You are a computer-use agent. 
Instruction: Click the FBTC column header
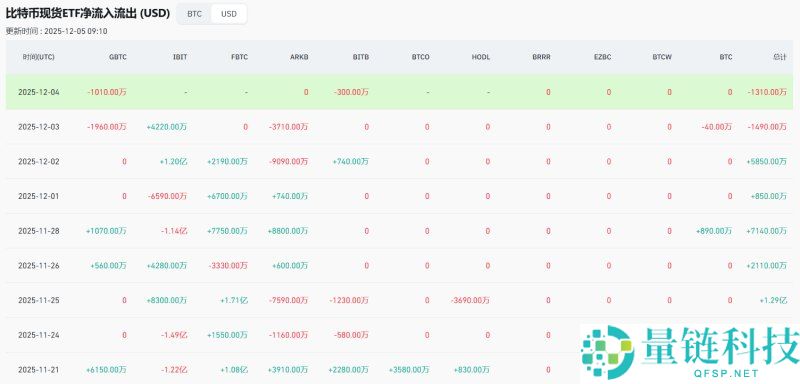(239, 57)
